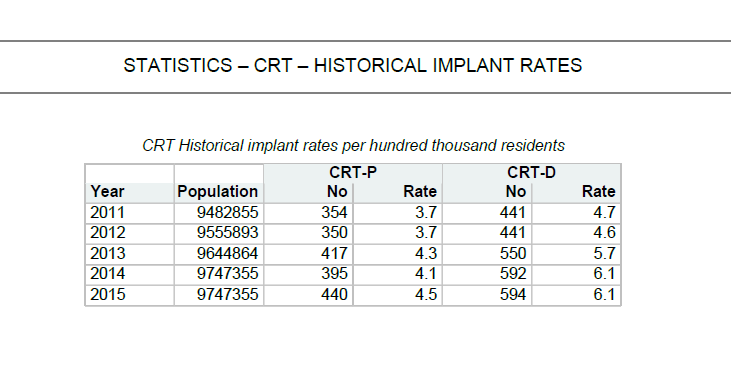Select the Population column header
Image resolution: width=731 pixels, height=384 pixels.
(x=217, y=192)
